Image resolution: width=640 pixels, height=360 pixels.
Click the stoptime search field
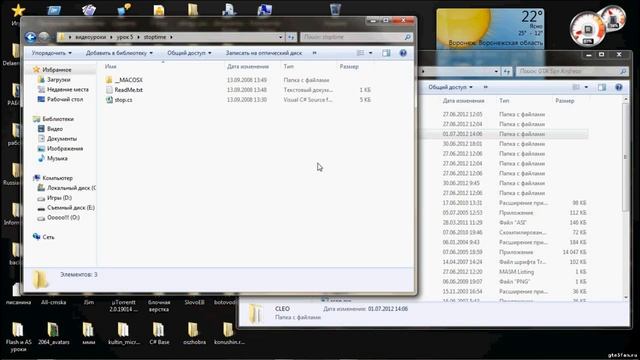pos(356,37)
